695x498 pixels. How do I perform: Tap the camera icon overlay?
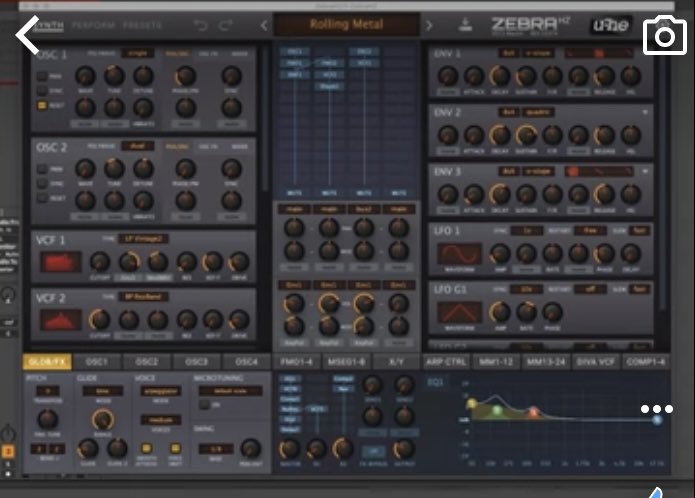[664, 35]
